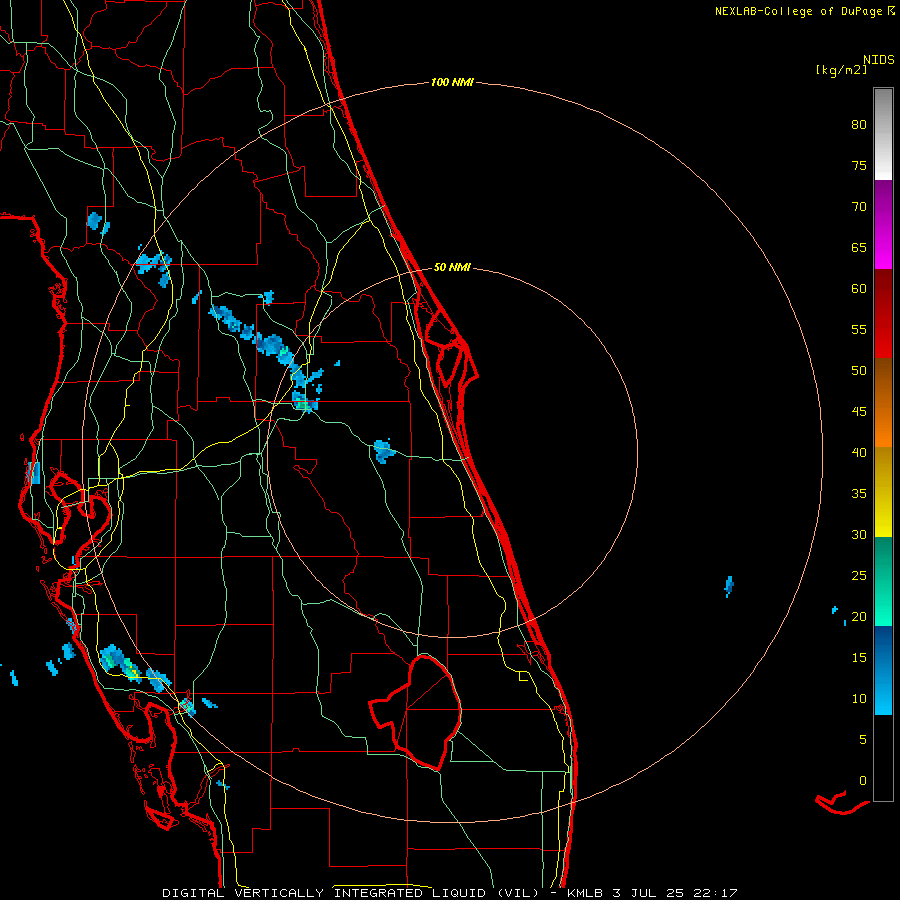
Task: Click the scale value 25
Action: click(x=859, y=576)
